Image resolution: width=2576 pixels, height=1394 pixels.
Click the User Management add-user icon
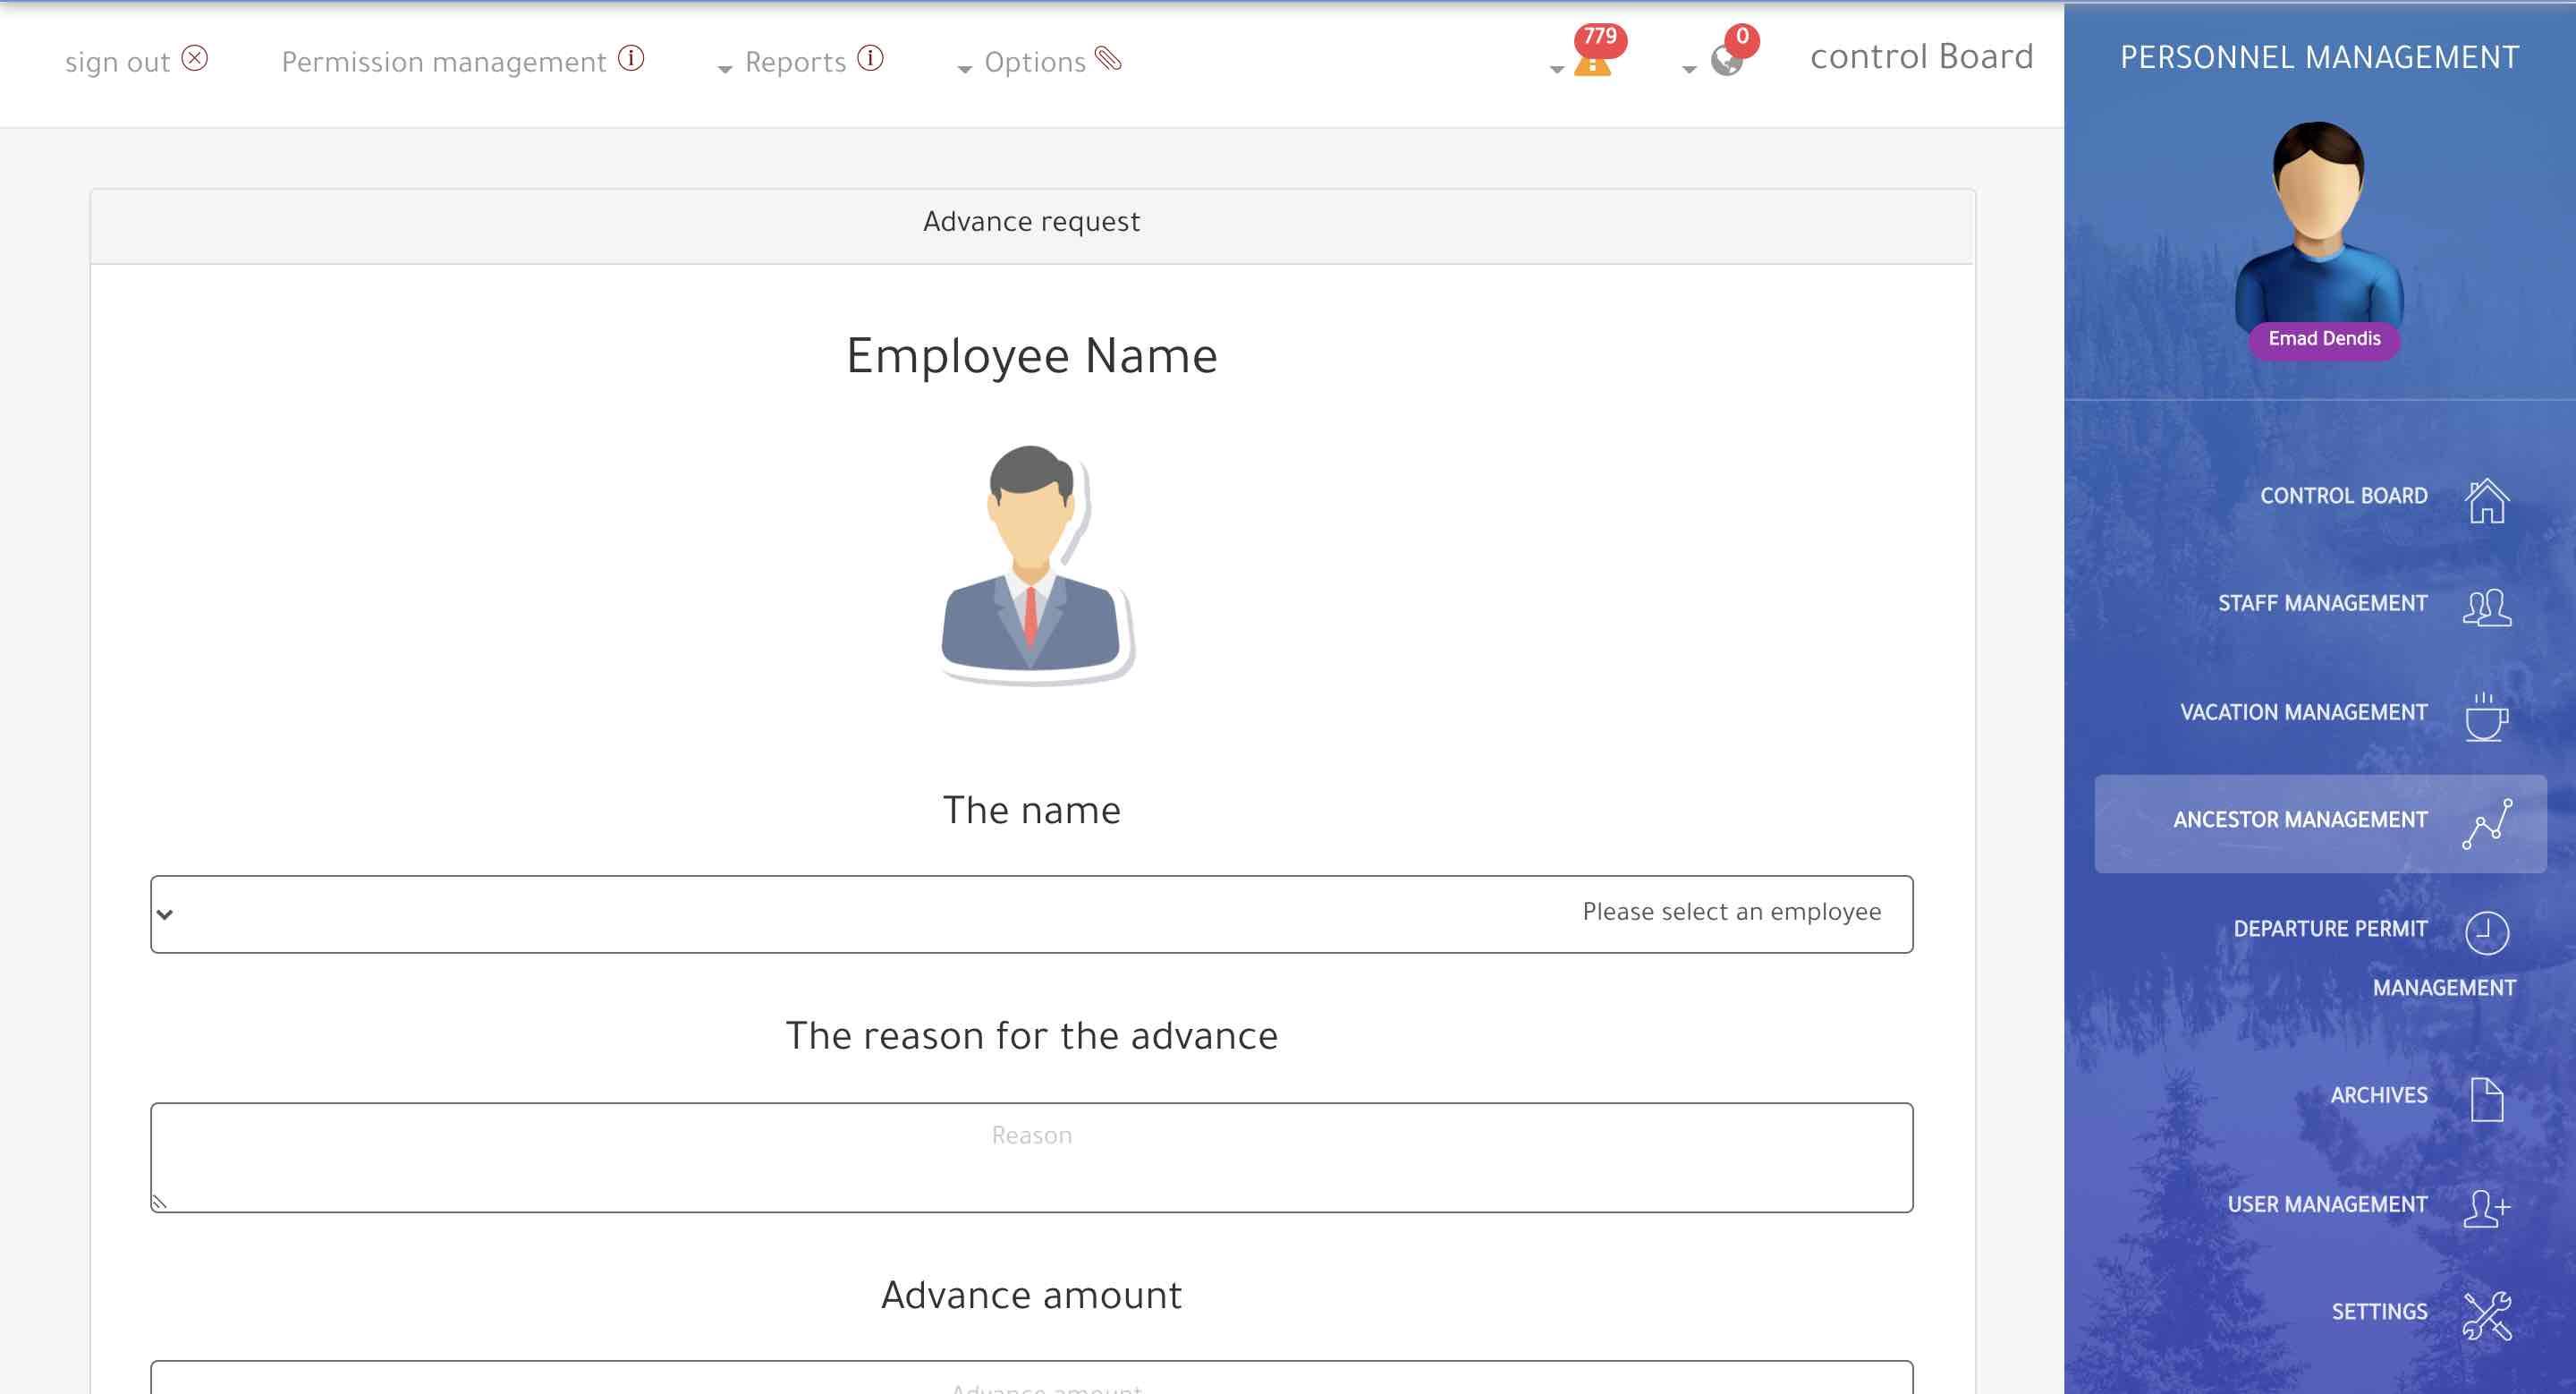(x=2486, y=1207)
